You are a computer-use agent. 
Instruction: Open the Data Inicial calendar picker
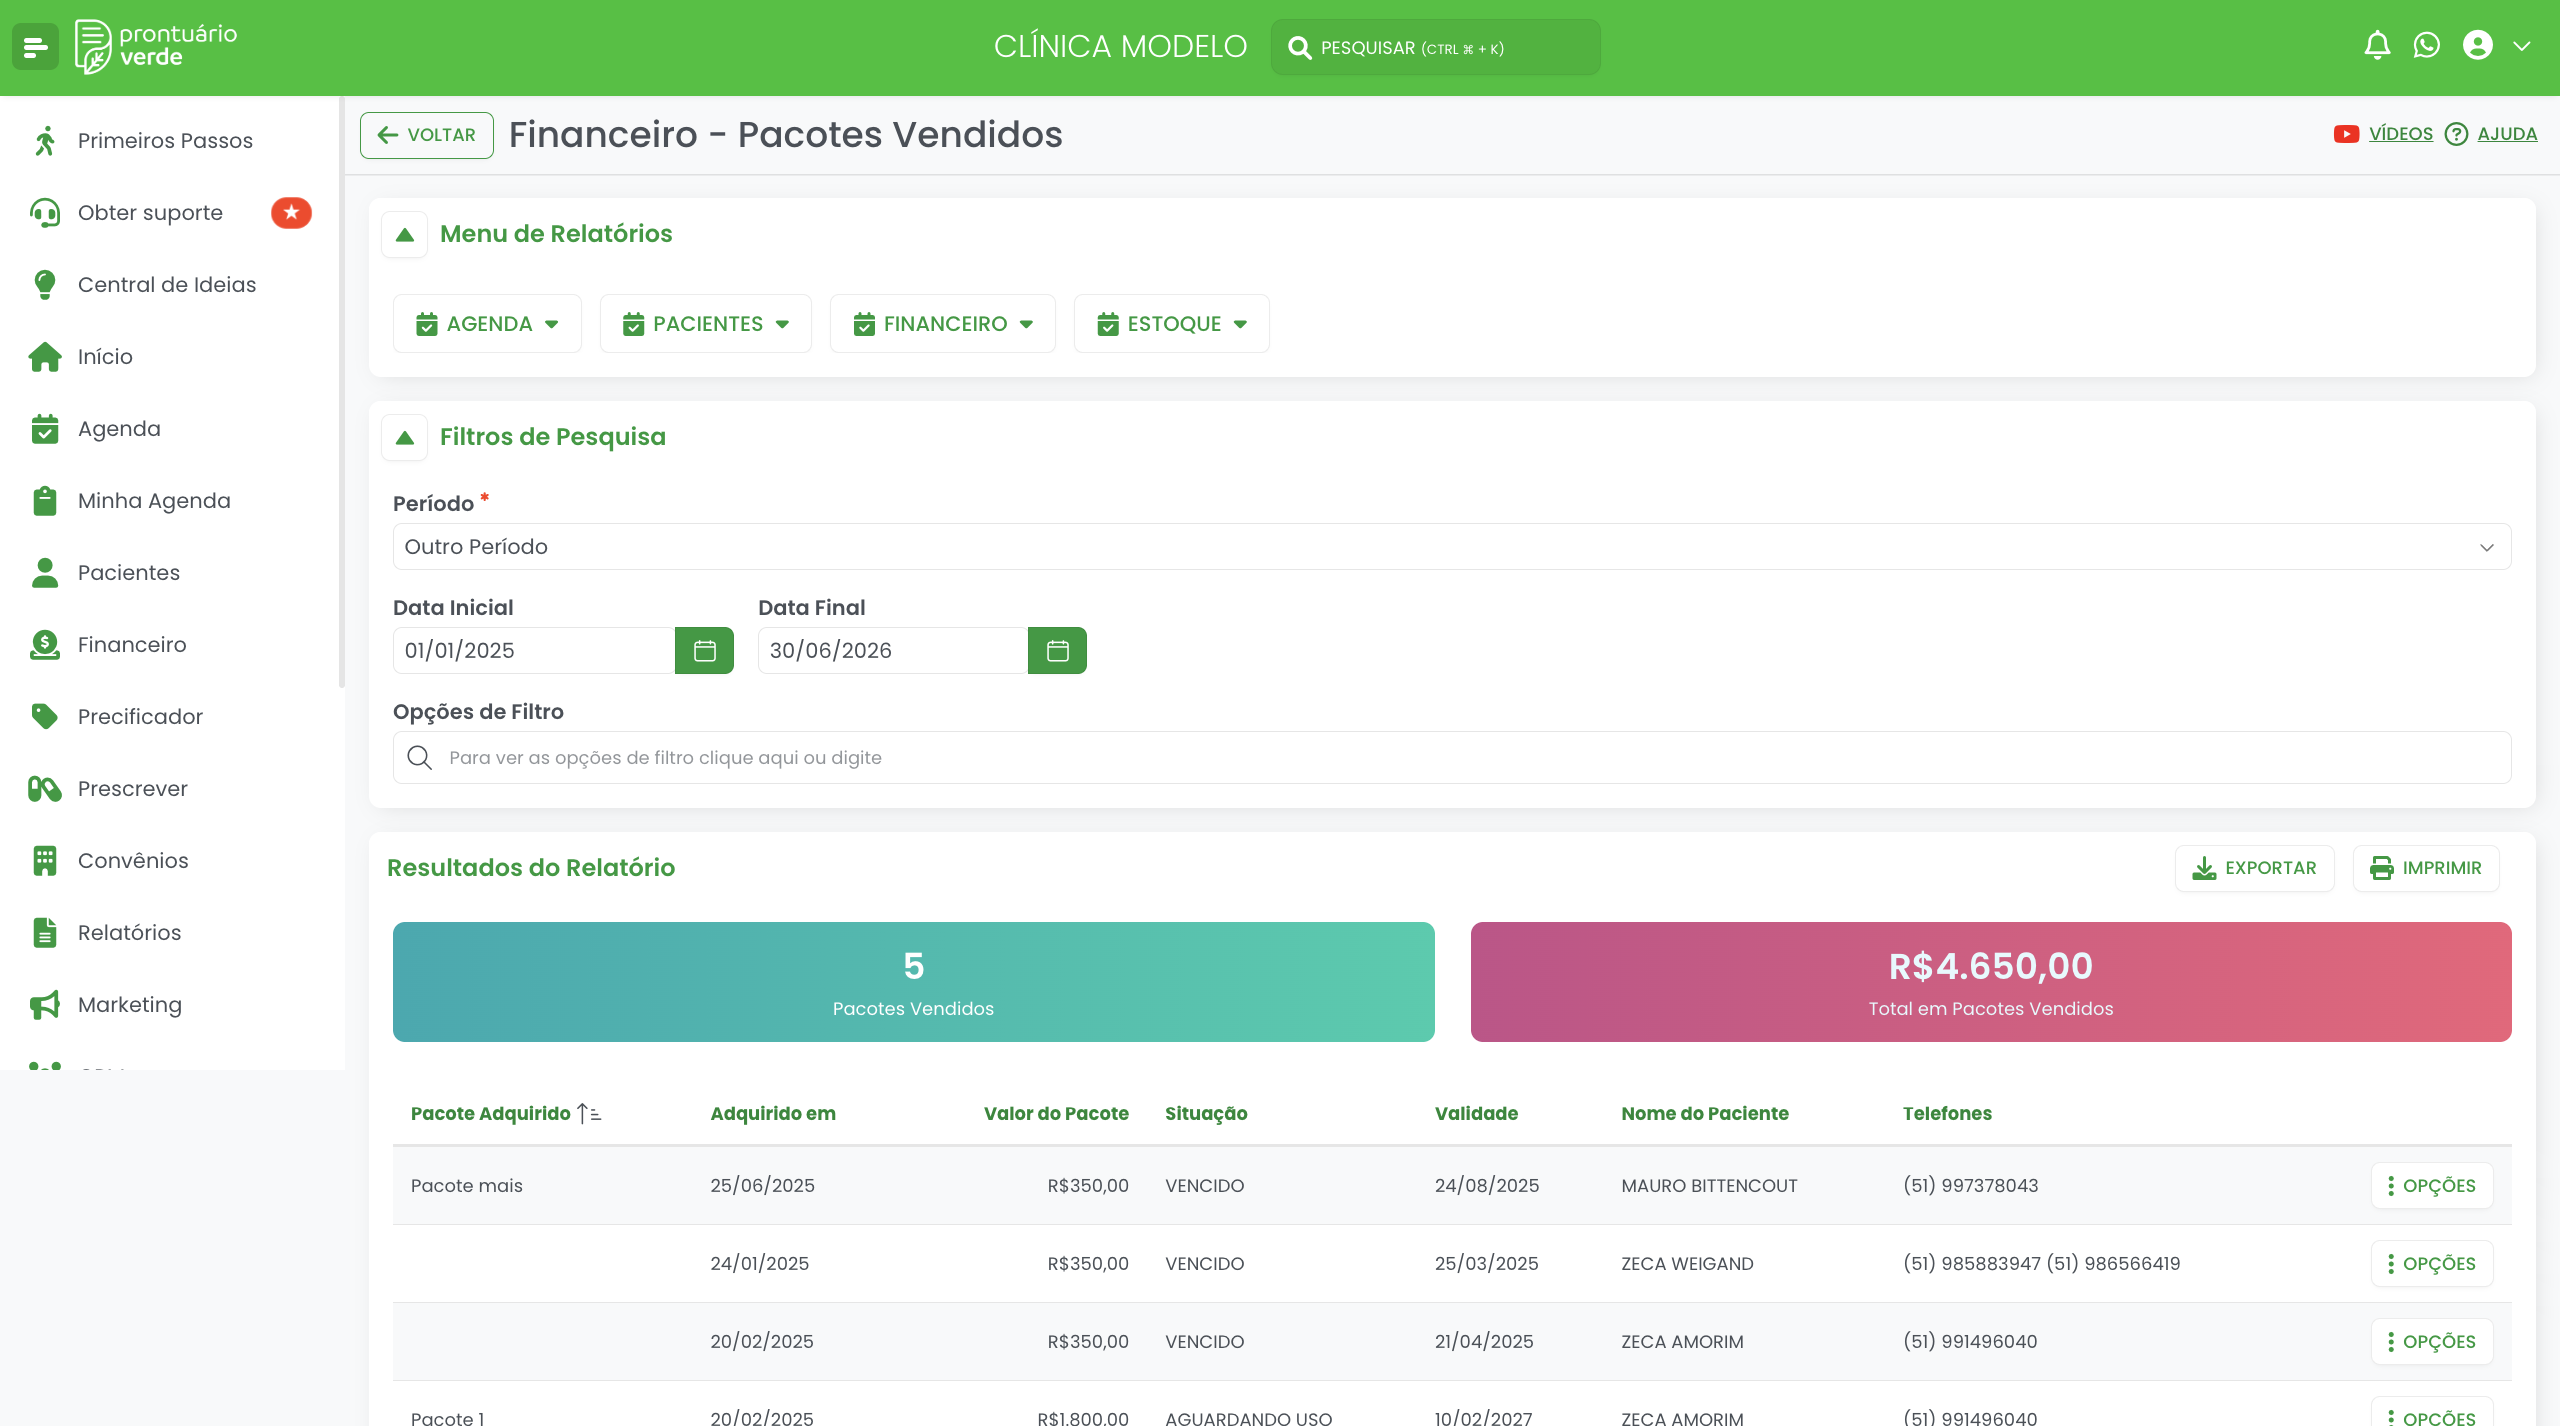[705, 651]
